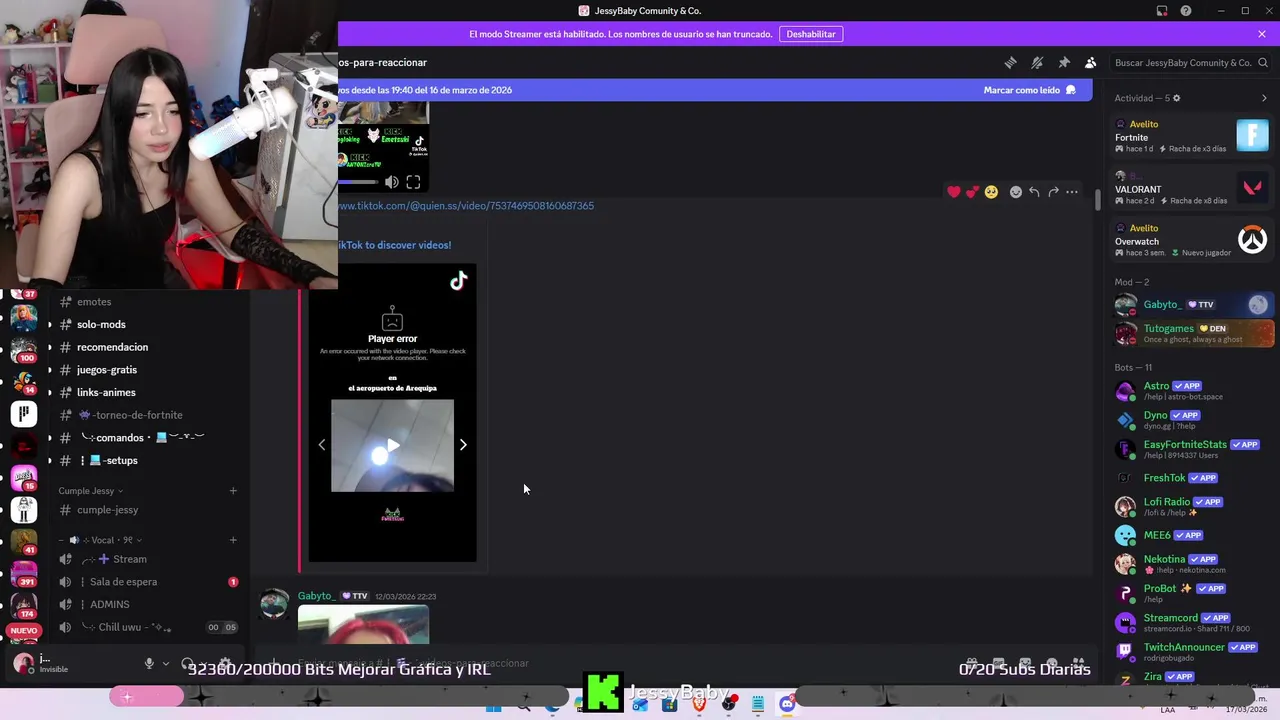
Task: Click Deshabilitar streamer mode button
Action: point(811,34)
